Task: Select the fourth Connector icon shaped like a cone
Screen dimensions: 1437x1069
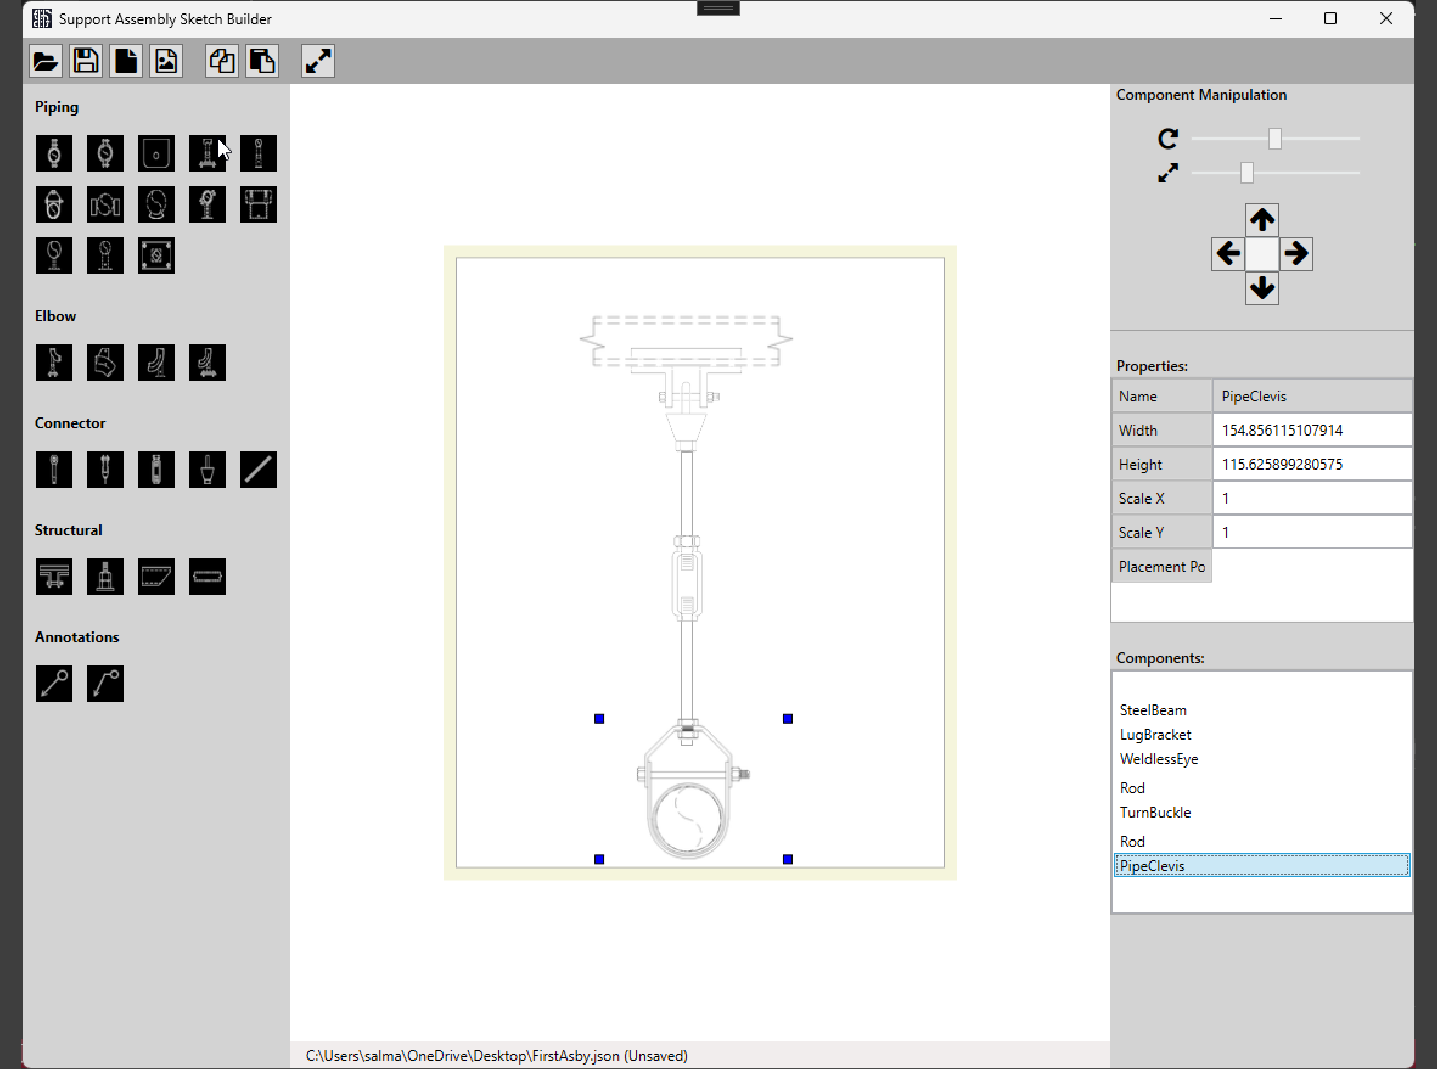Action: click(207, 470)
